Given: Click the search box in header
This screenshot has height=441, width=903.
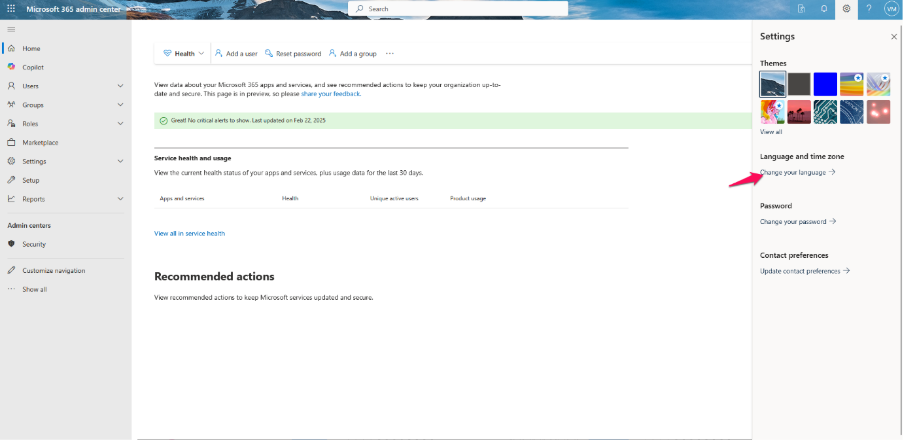Looking at the screenshot, I should click(457, 9).
